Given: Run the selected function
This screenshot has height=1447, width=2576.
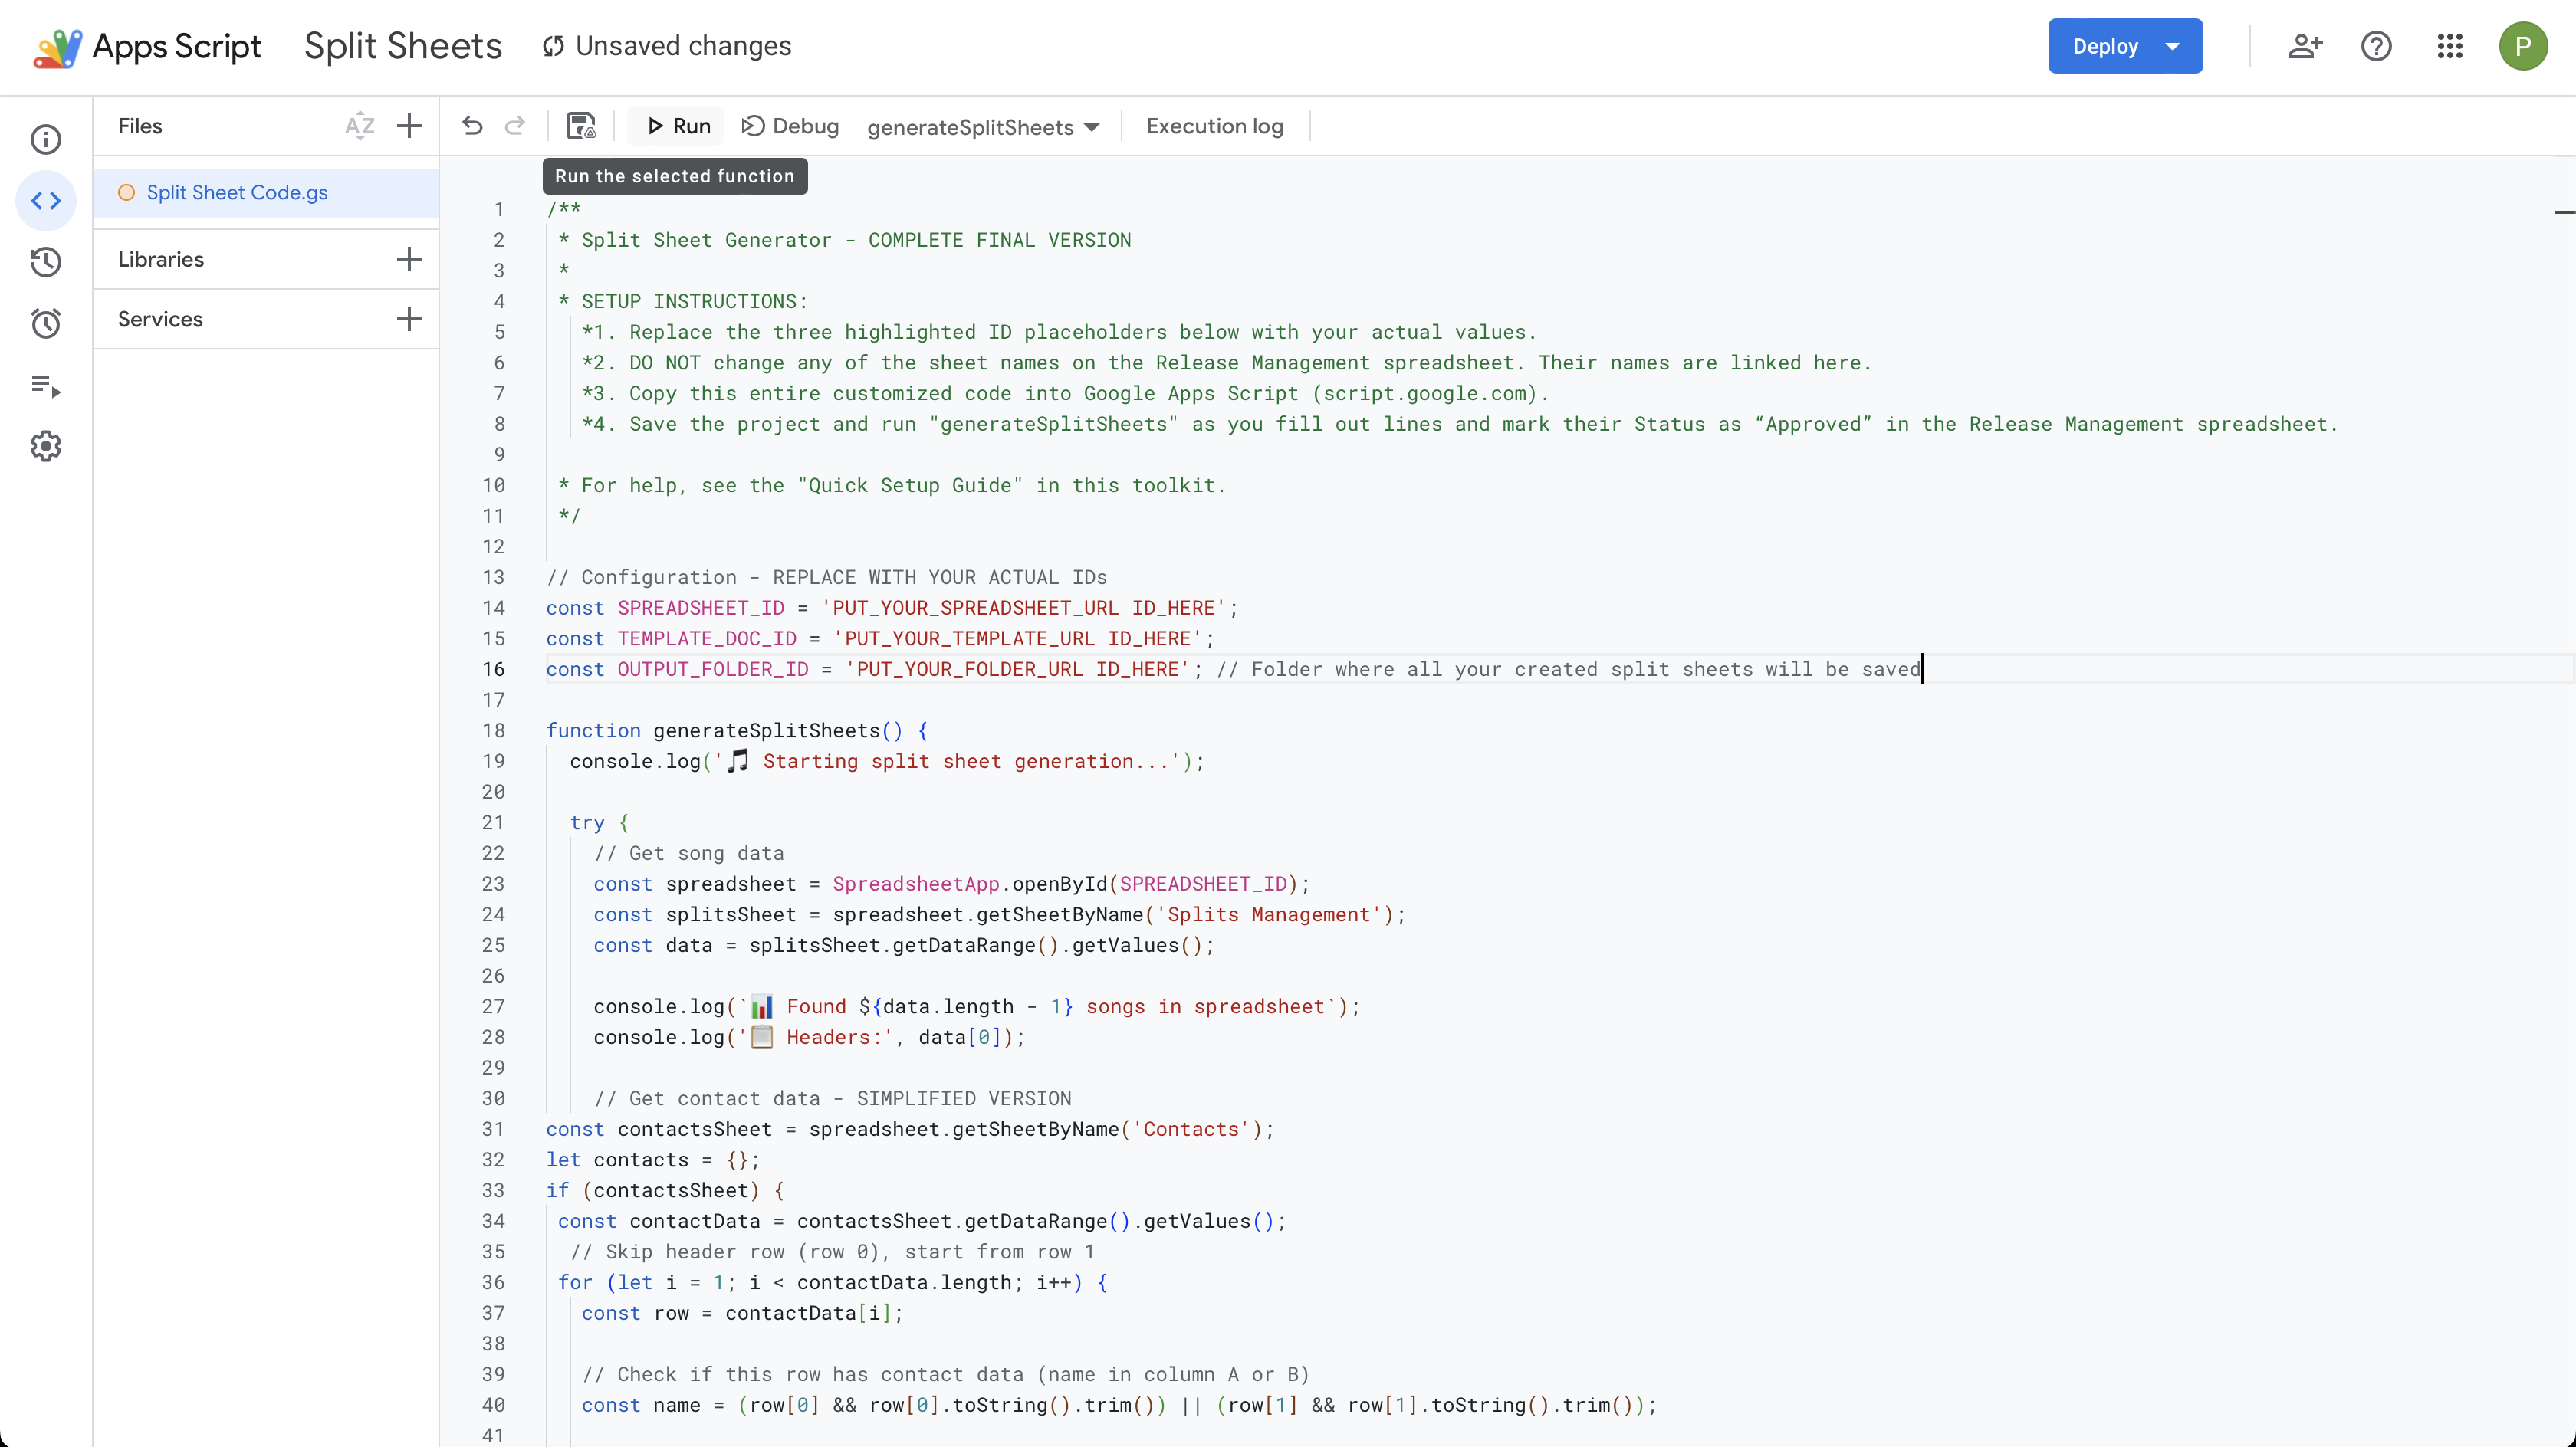Looking at the screenshot, I should [679, 126].
